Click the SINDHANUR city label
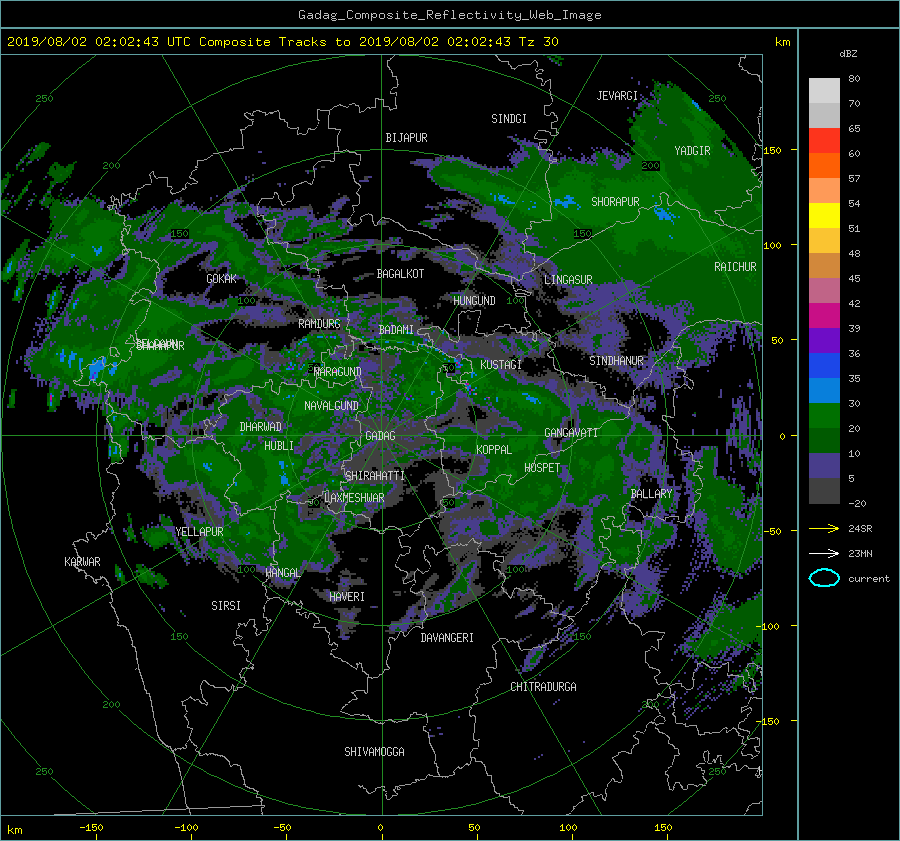Screen dimensions: 900x841 [x=616, y=361]
